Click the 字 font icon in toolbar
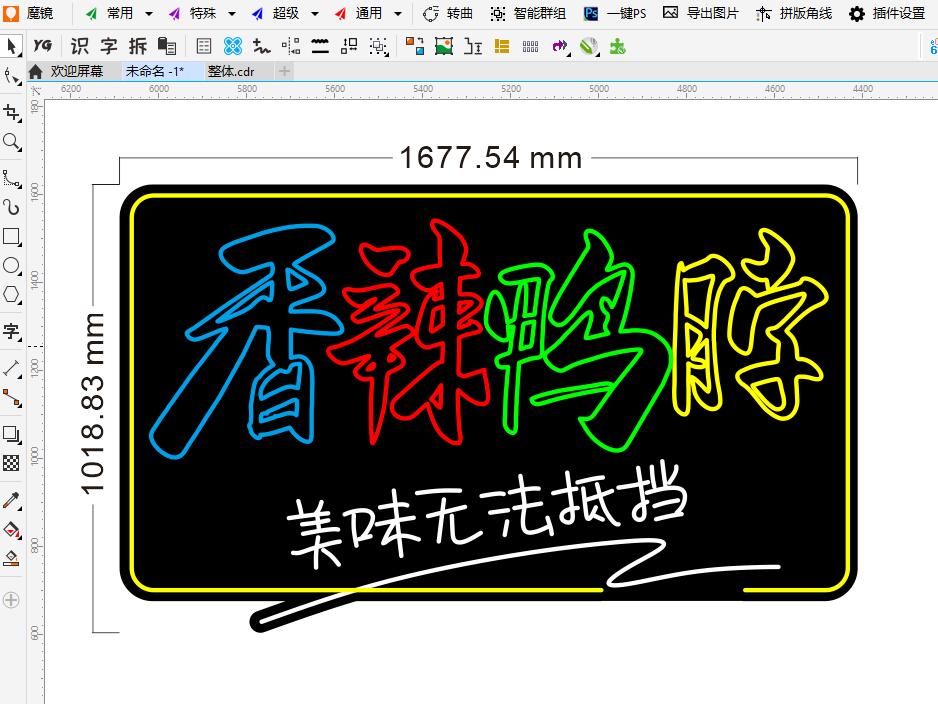Screen dimensions: 938x704 (108, 45)
